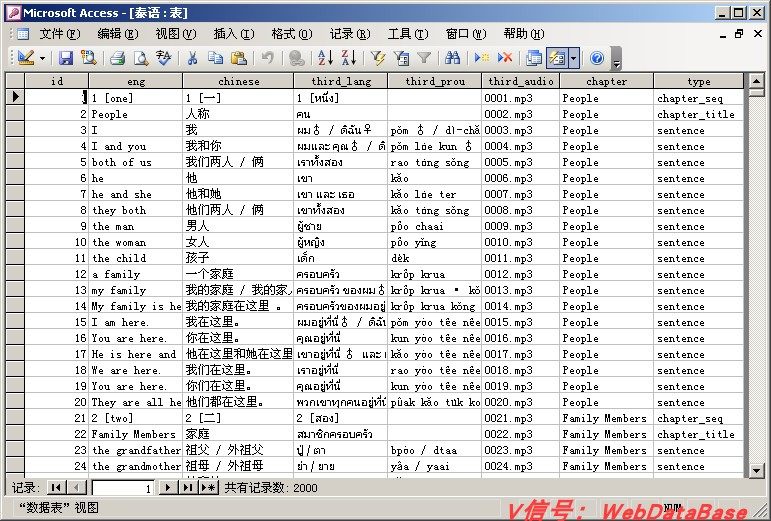Screen dimensions: 771x521
Task: Open the View button dropdown arrow
Action: pos(43,58)
